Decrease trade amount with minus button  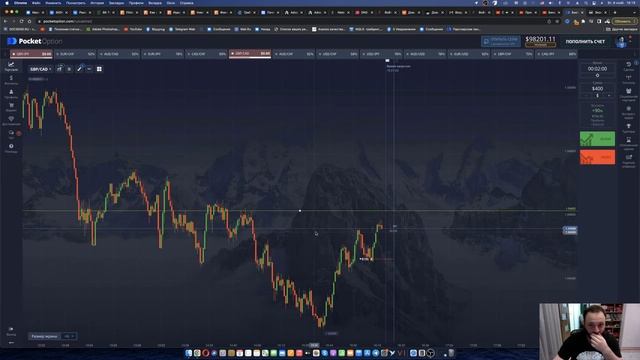coord(586,96)
